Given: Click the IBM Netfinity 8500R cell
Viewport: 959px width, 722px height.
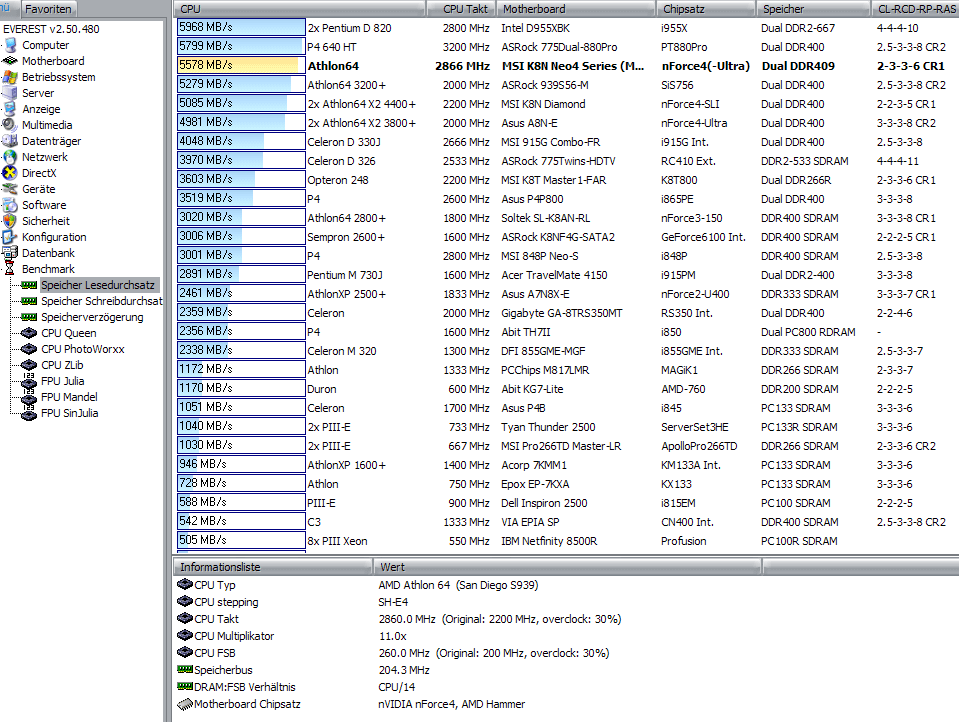Looking at the screenshot, I should point(549,541).
